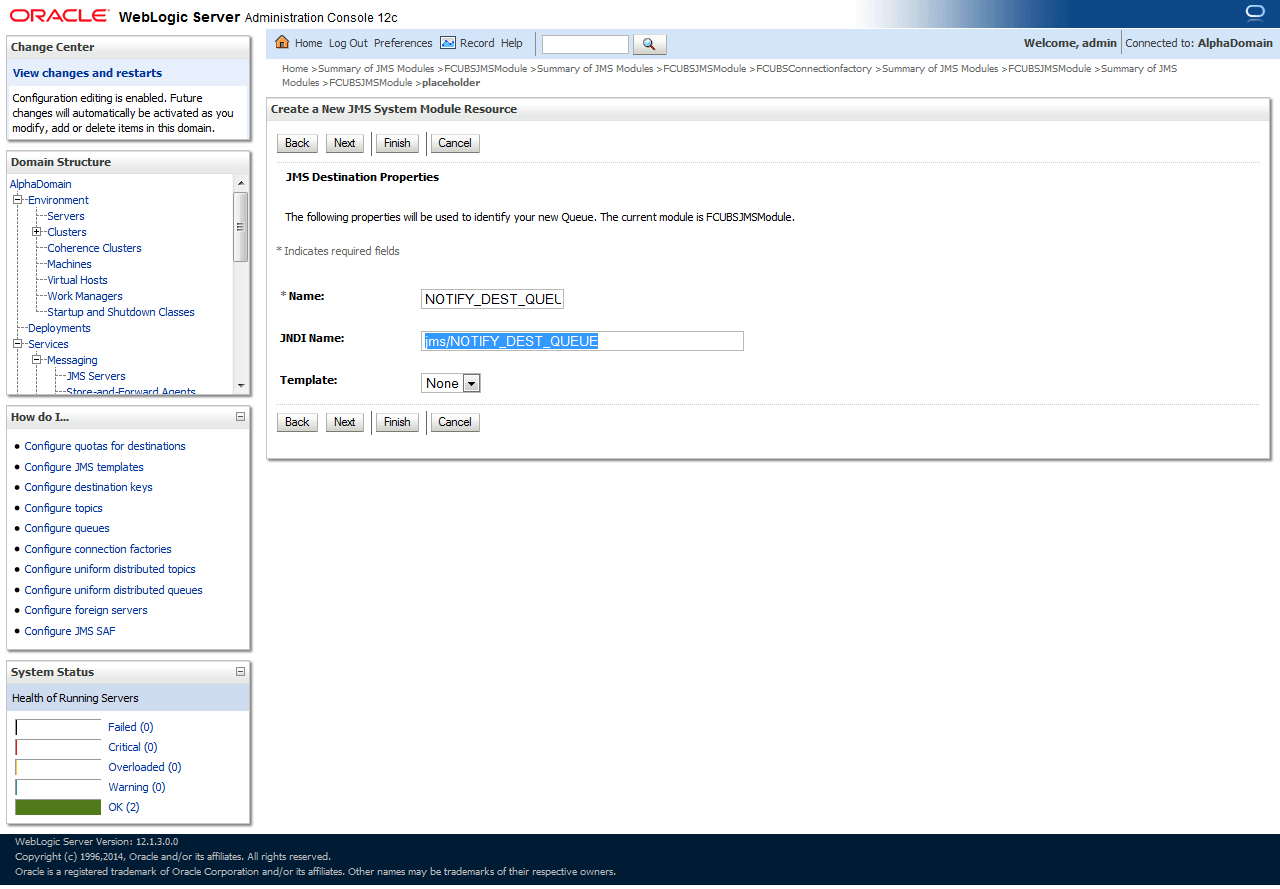The width and height of the screenshot is (1280, 889).
Task: Click Failed (0) server count link
Action: pyautogui.click(x=131, y=727)
